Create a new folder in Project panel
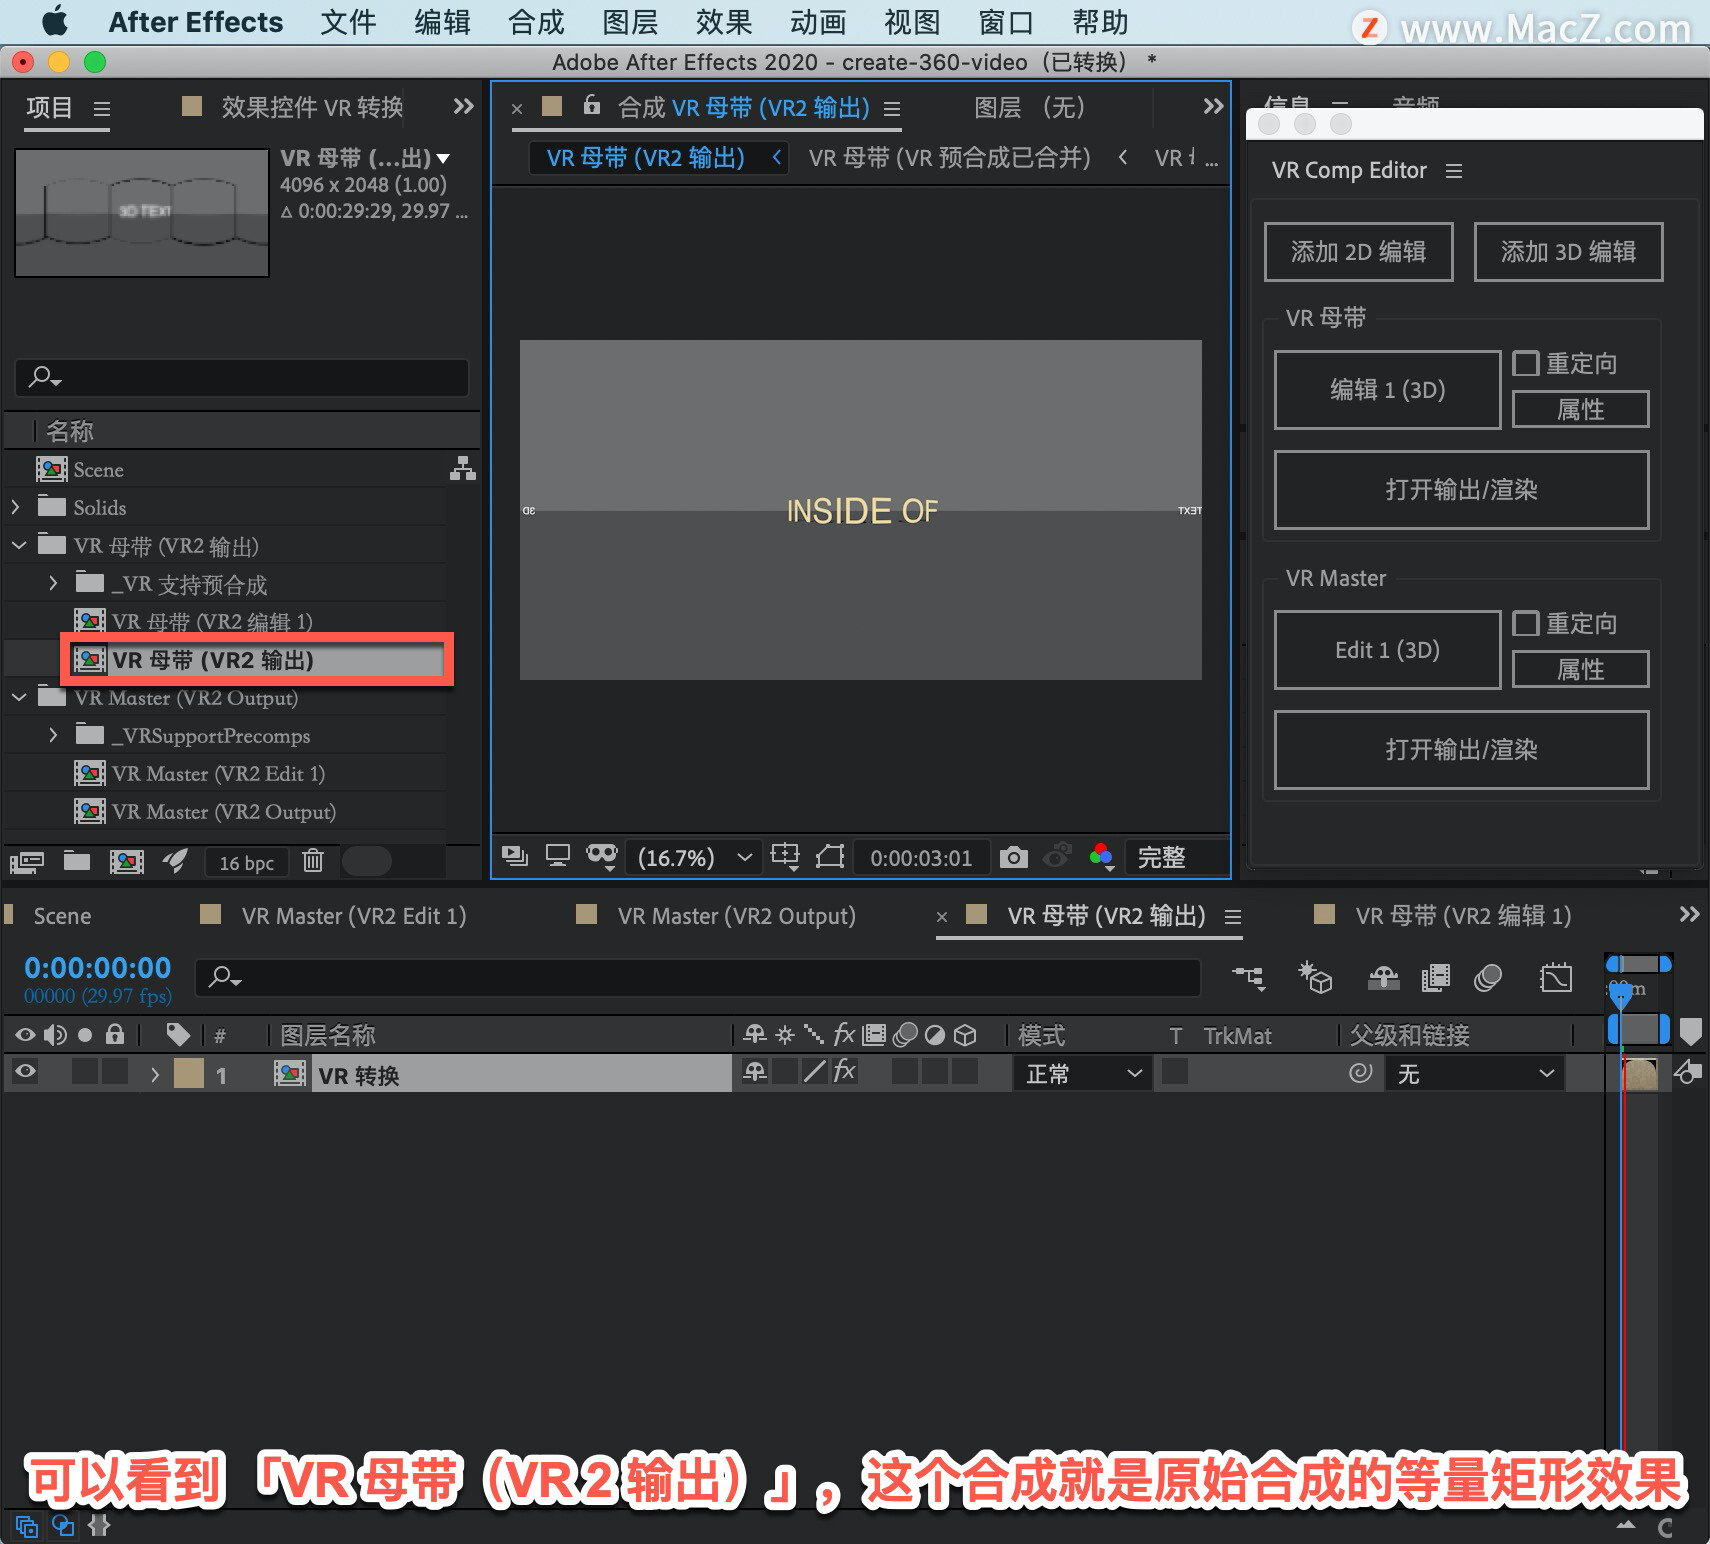The image size is (1710, 1544). 77,861
